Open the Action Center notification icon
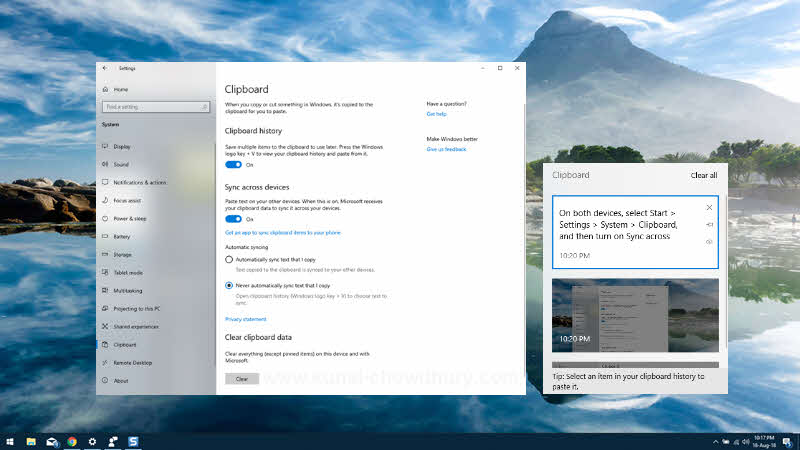The width and height of the screenshot is (800, 450). click(x=788, y=442)
